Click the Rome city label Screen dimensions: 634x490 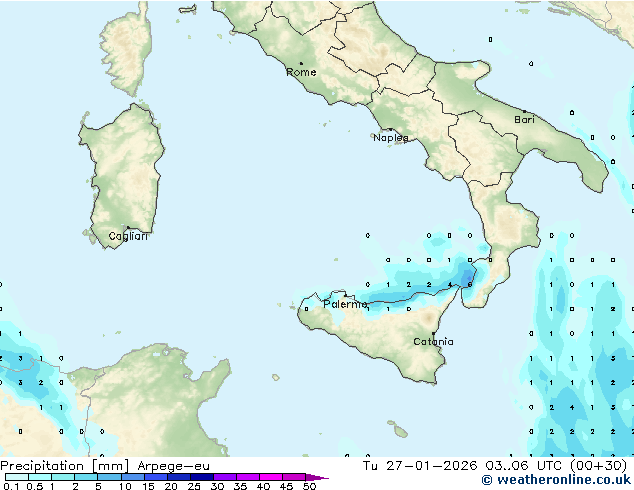(301, 72)
